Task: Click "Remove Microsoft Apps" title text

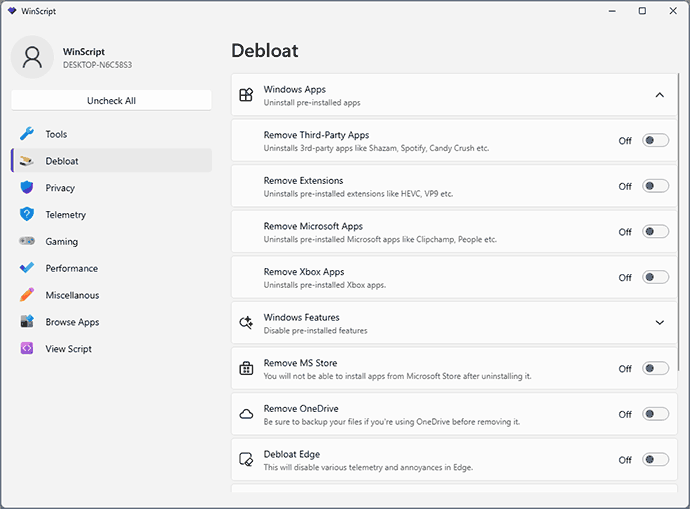Action: (x=313, y=226)
